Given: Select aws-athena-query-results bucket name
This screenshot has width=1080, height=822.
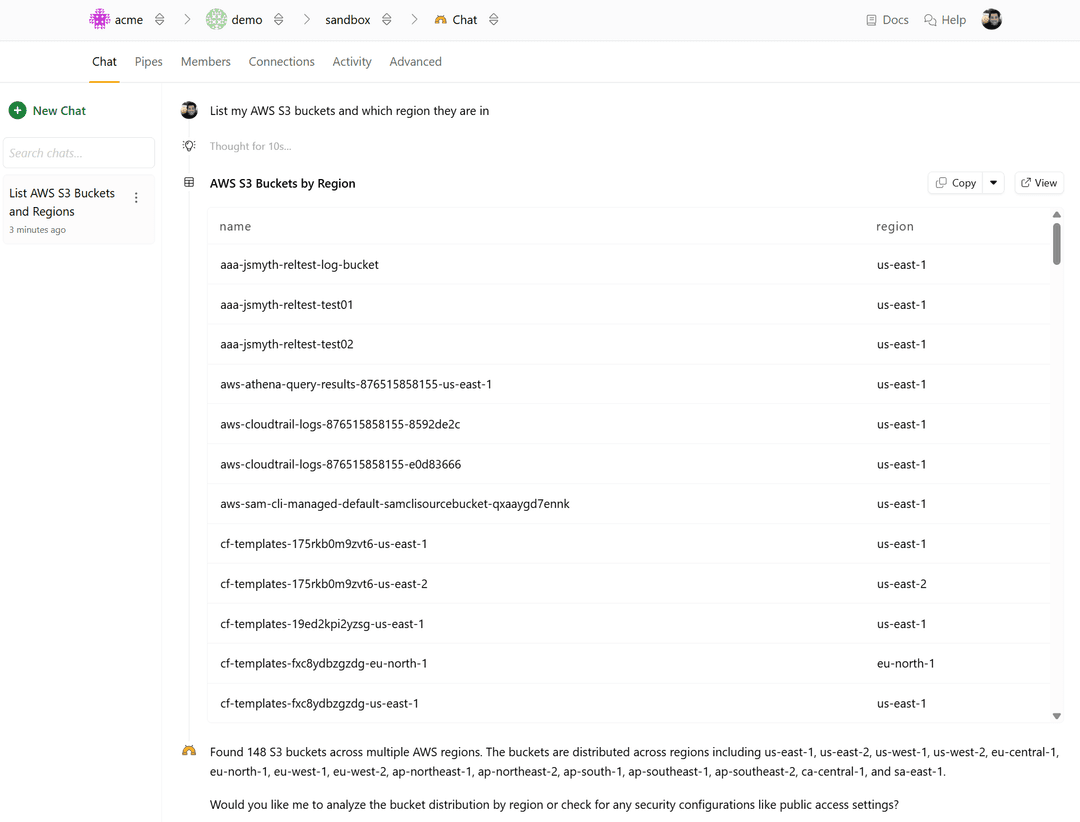Looking at the screenshot, I should (355, 384).
